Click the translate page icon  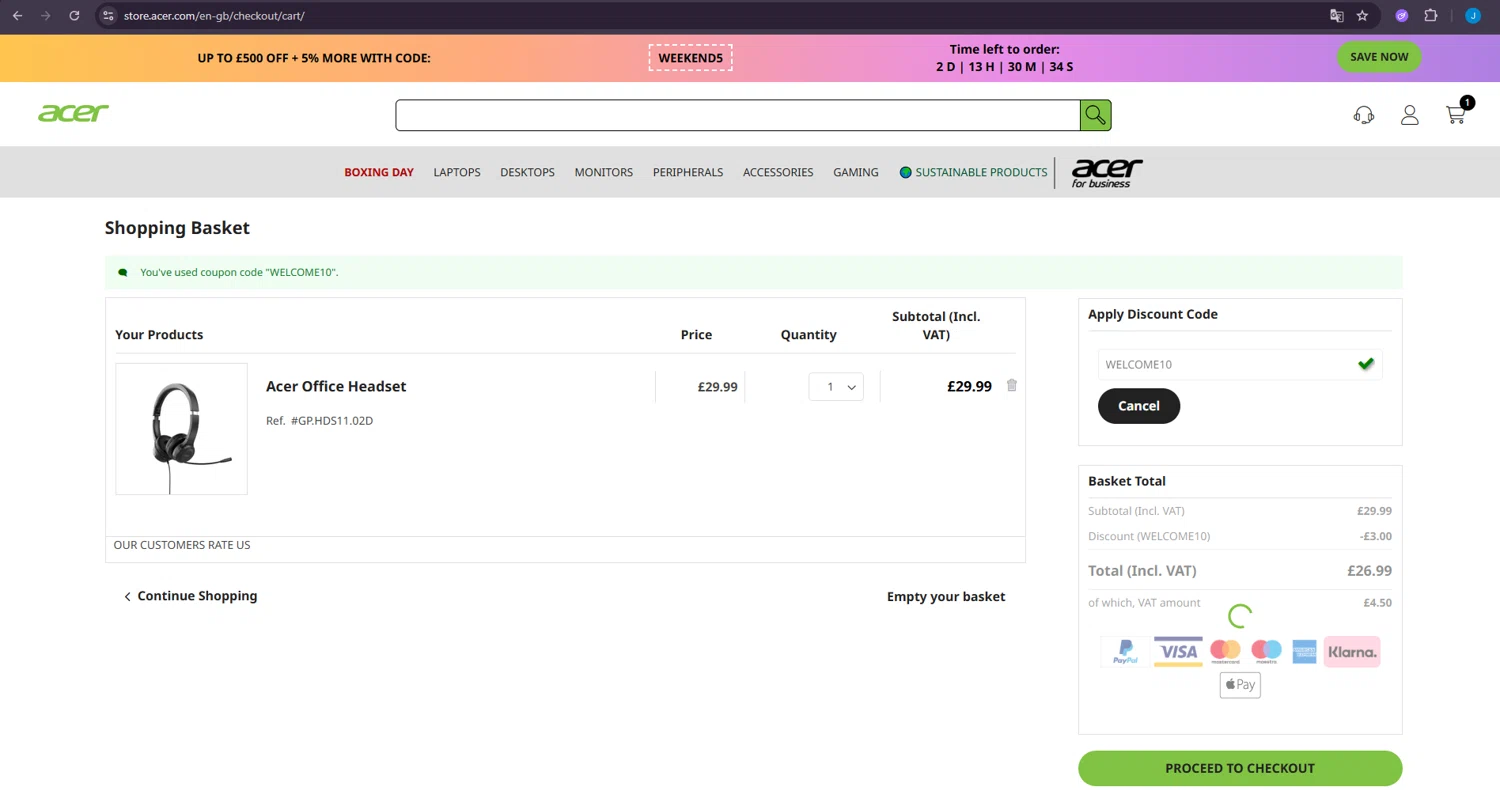pyautogui.click(x=1337, y=16)
